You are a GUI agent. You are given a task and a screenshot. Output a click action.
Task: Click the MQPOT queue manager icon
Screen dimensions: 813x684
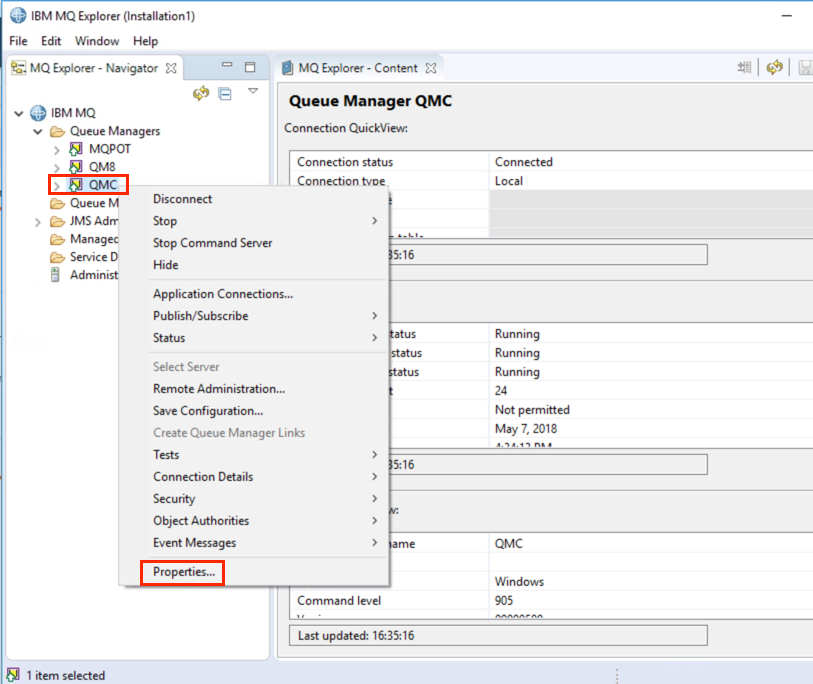(76, 149)
